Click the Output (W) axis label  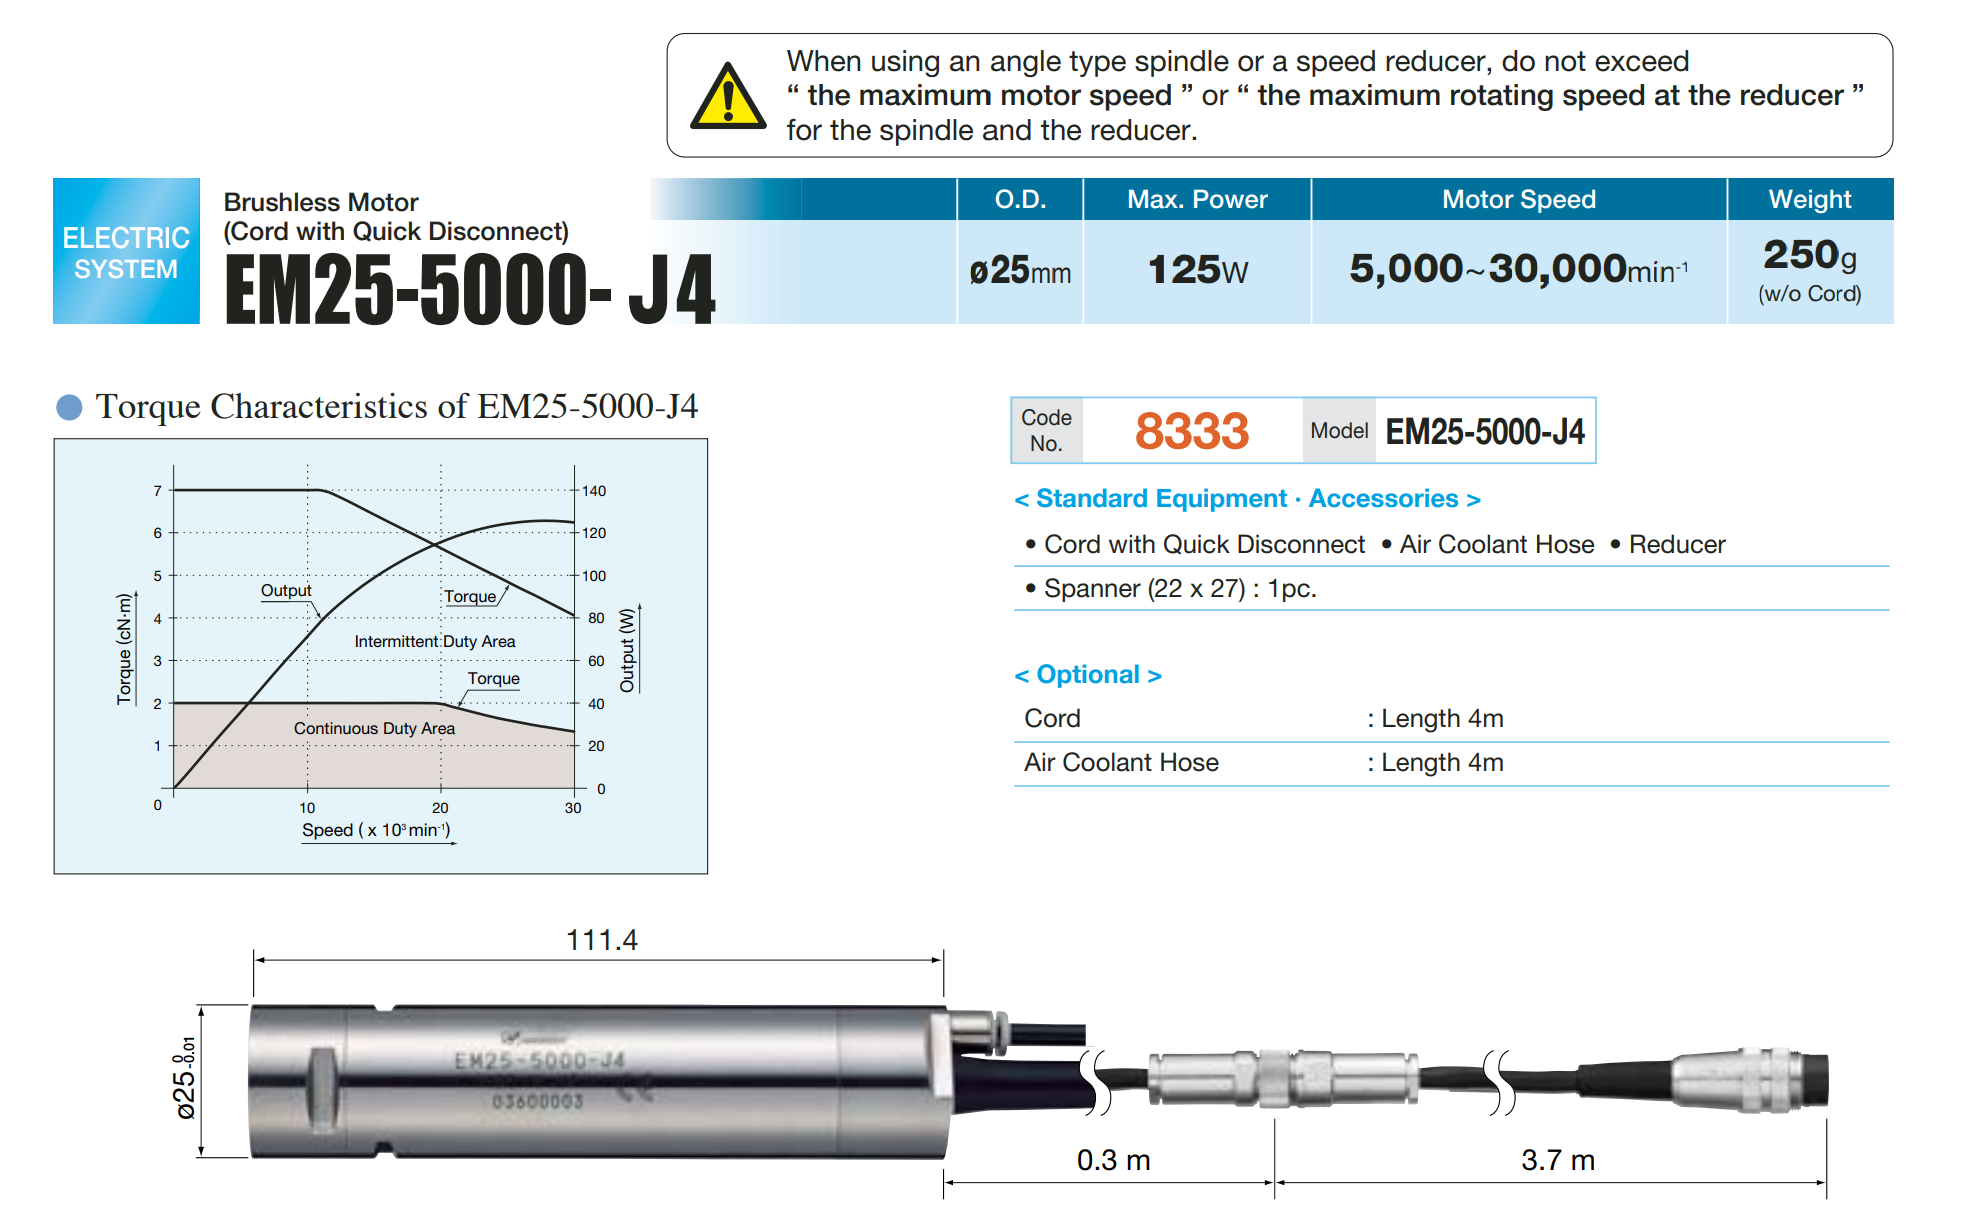(x=627, y=650)
